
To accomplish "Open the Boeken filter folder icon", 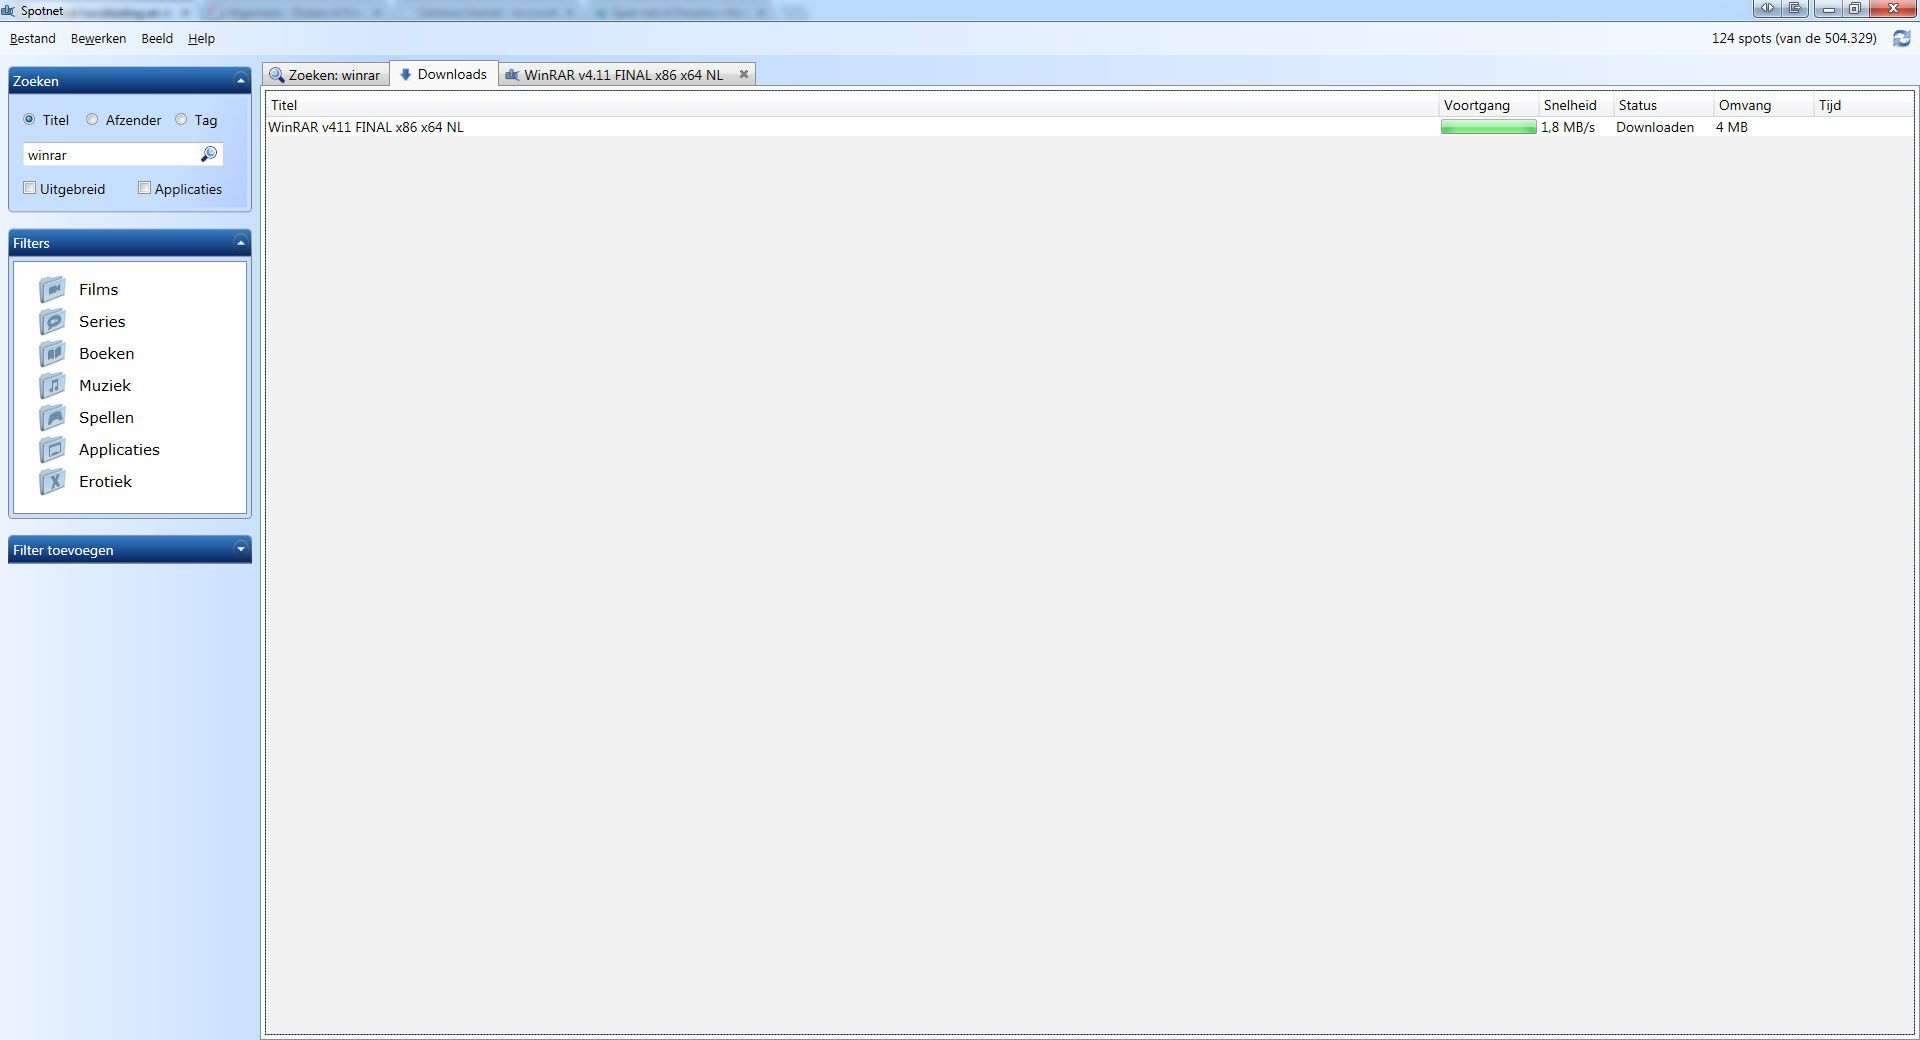I will click(x=52, y=353).
